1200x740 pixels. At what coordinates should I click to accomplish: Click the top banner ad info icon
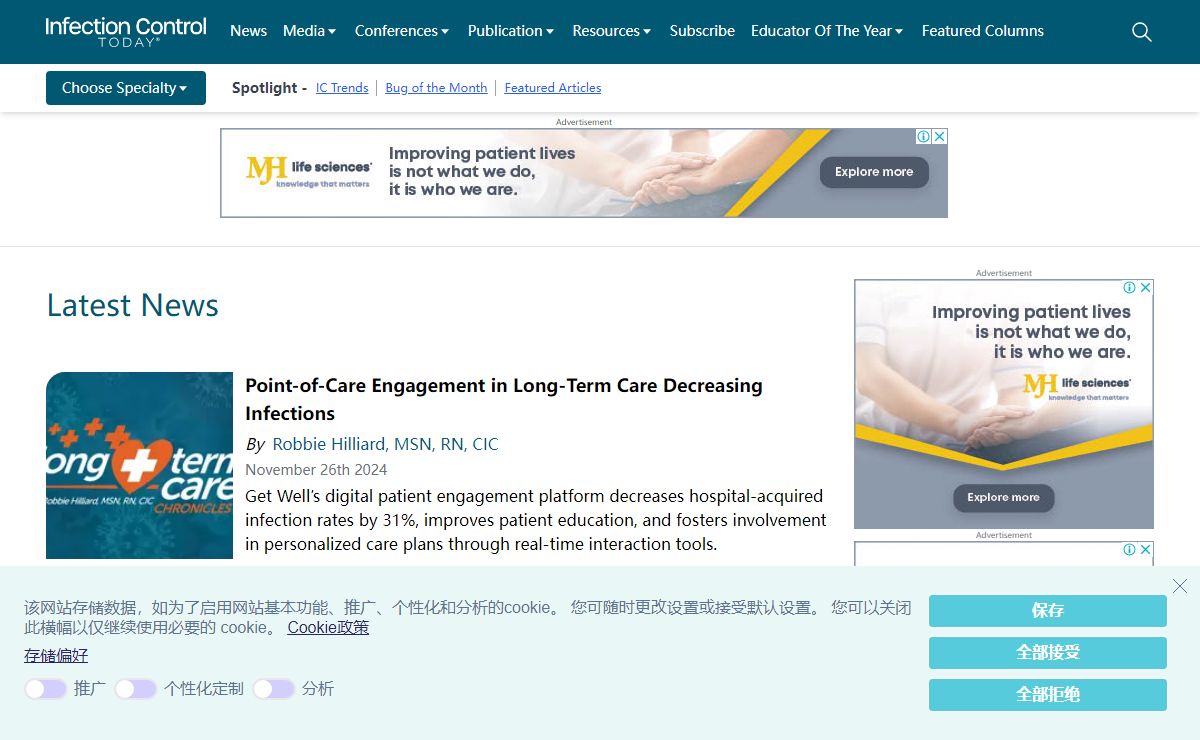click(x=924, y=137)
